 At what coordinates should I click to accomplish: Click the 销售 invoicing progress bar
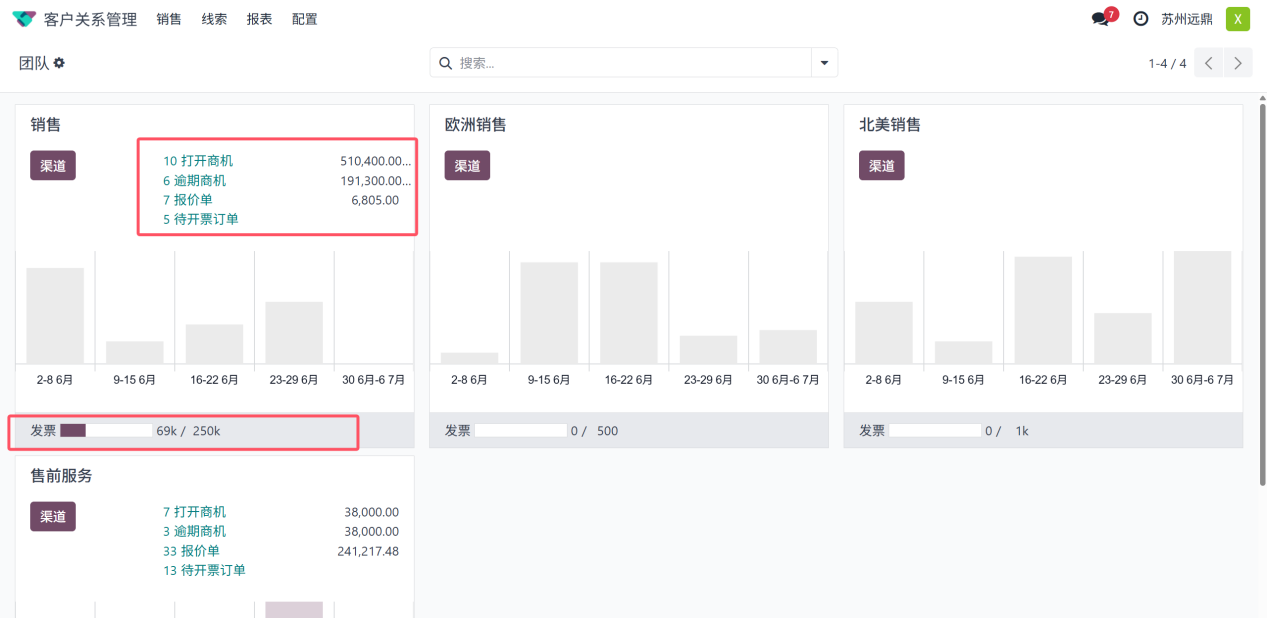tap(106, 431)
